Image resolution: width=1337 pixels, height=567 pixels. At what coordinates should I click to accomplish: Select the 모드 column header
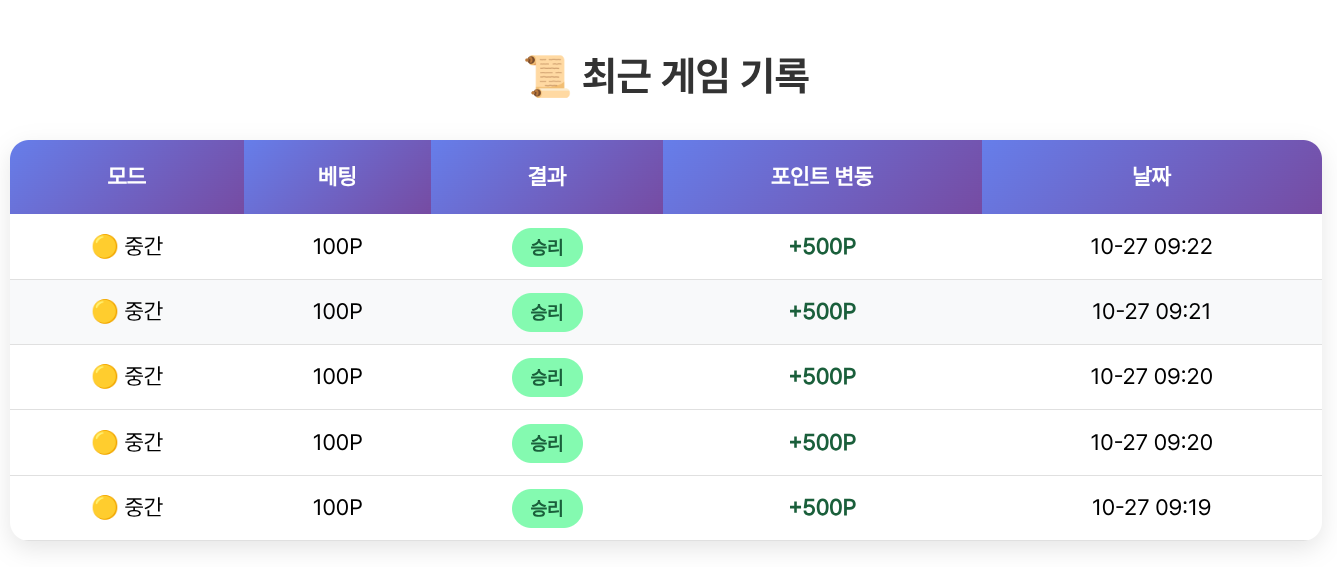tap(127, 177)
